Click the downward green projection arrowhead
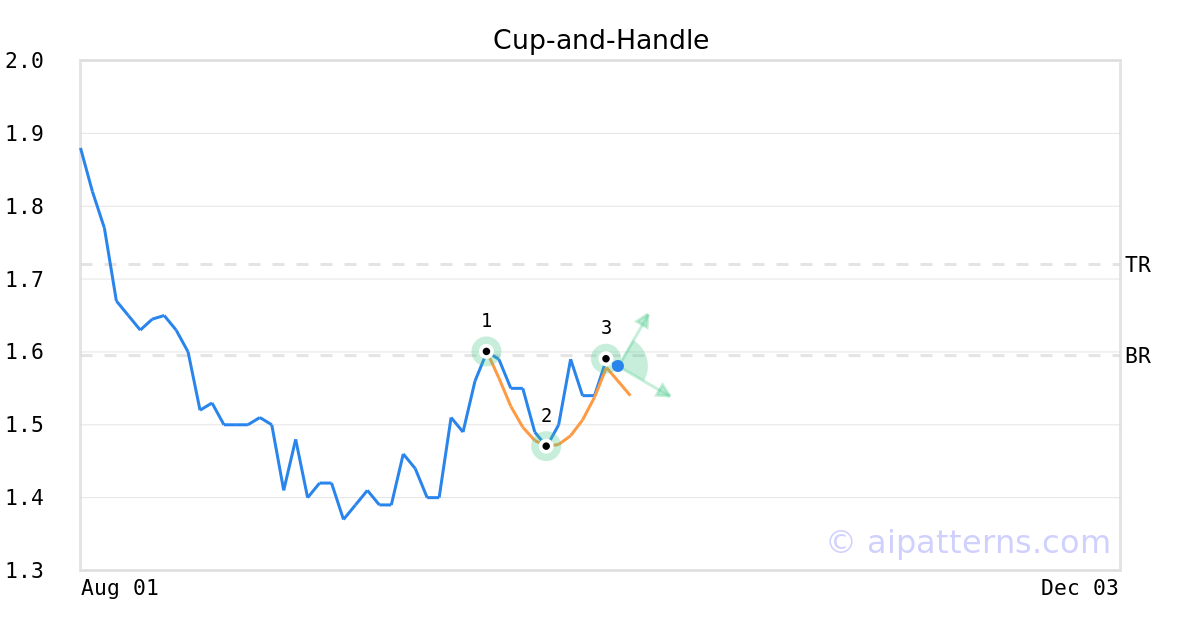 663,392
